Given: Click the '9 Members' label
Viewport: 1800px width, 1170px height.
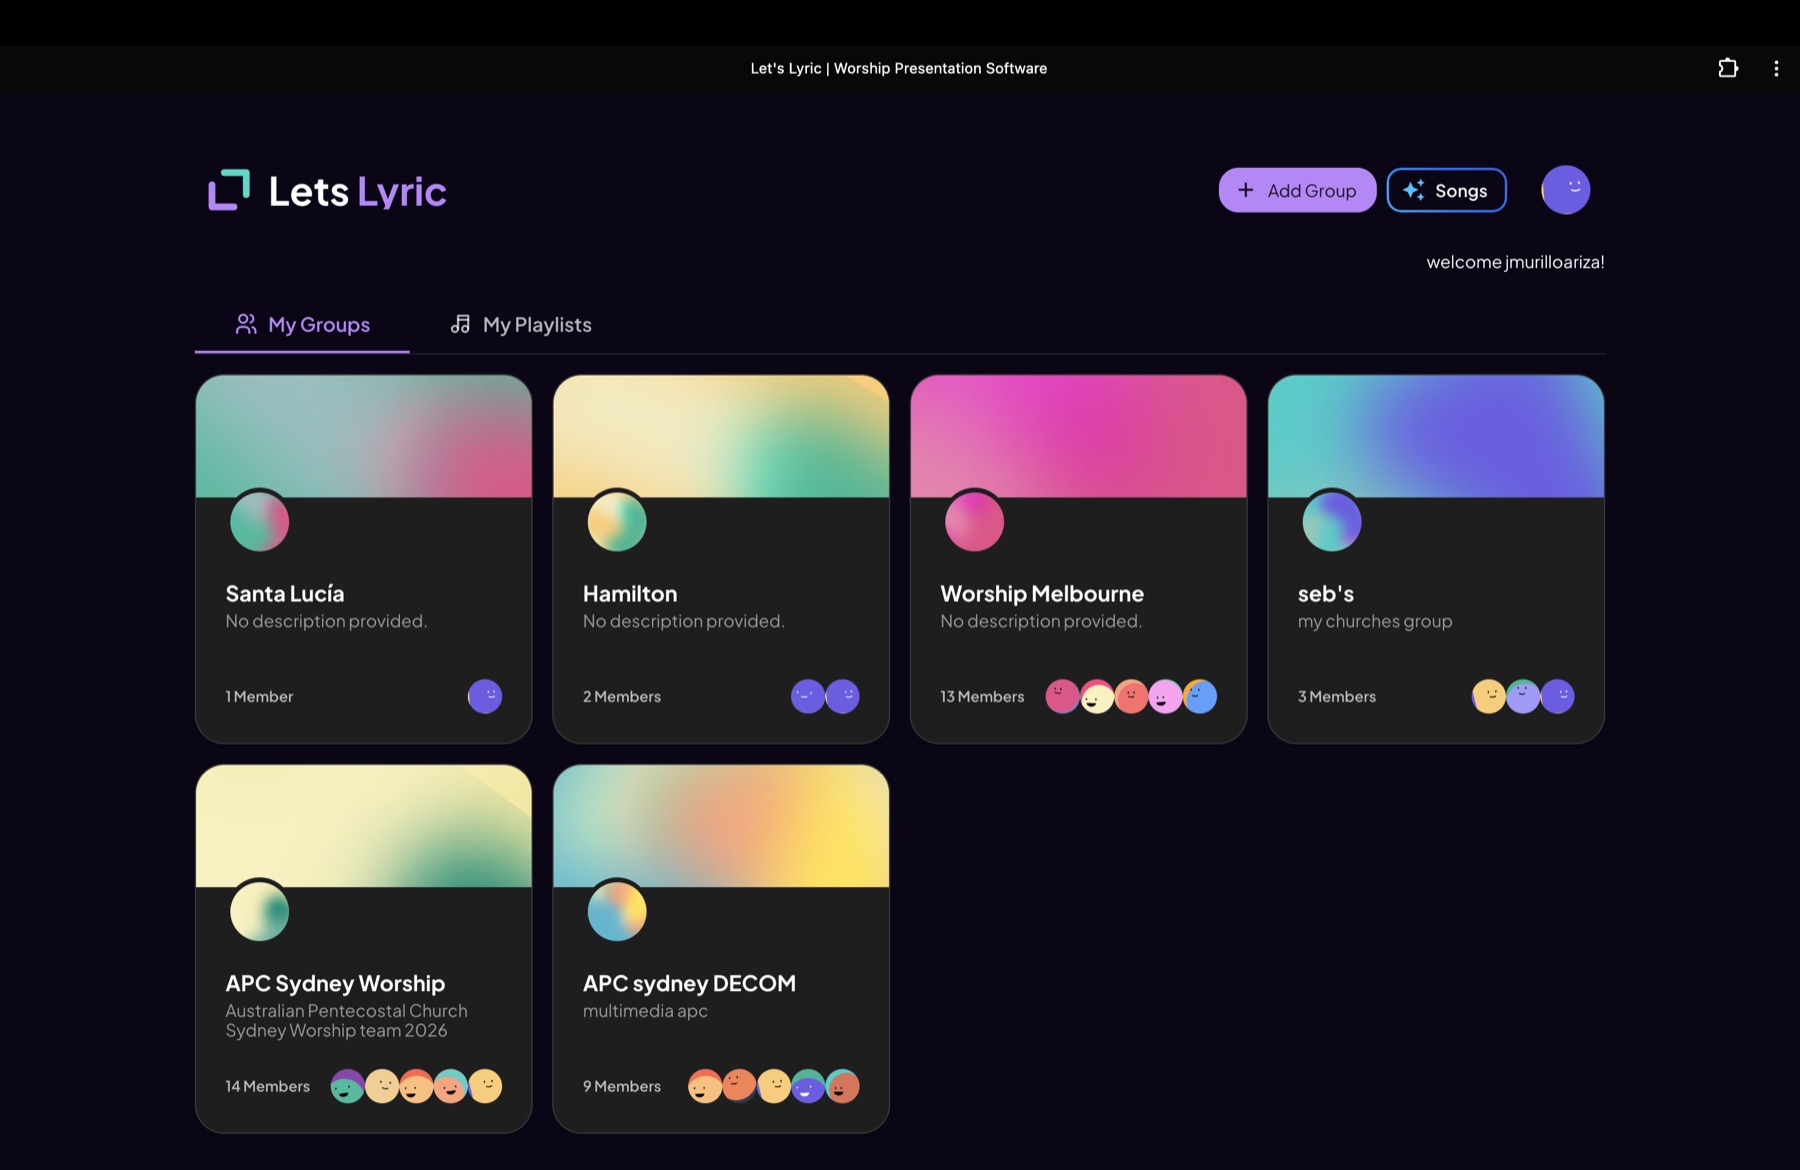Looking at the screenshot, I should click(622, 1087).
